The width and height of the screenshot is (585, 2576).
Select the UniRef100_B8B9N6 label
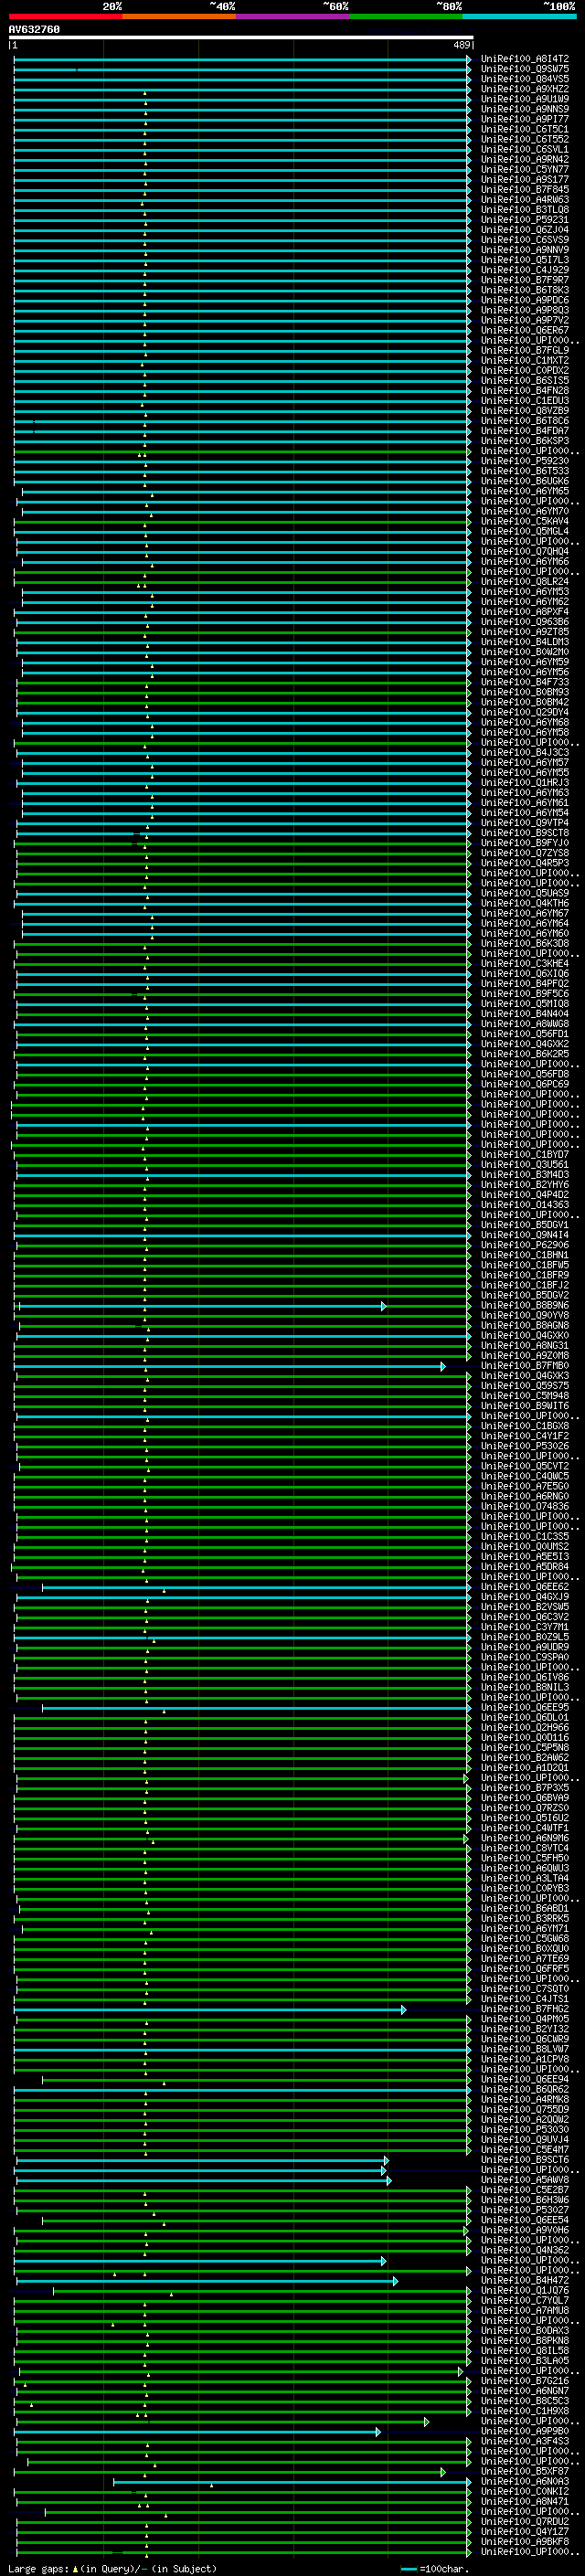point(524,1305)
